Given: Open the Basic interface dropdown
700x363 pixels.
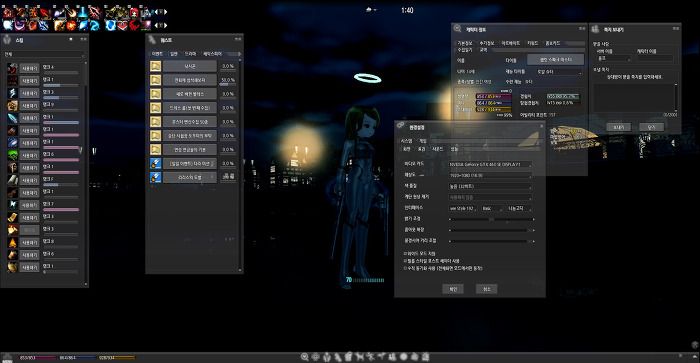Looking at the screenshot, I should pyautogui.click(x=492, y=209).
